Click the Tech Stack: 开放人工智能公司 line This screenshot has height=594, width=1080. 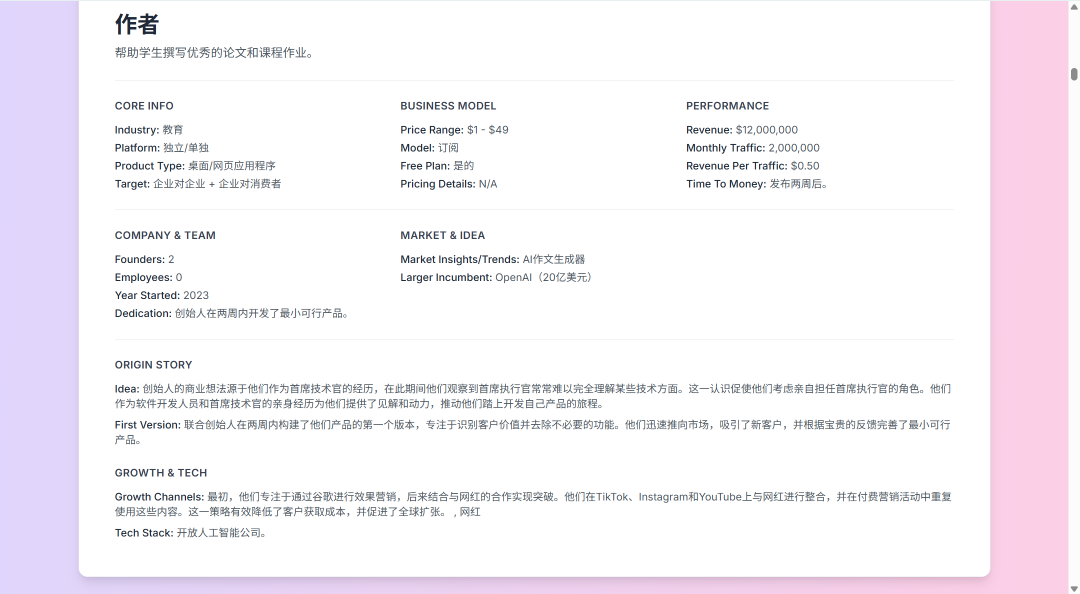click(x=191, y=533)
